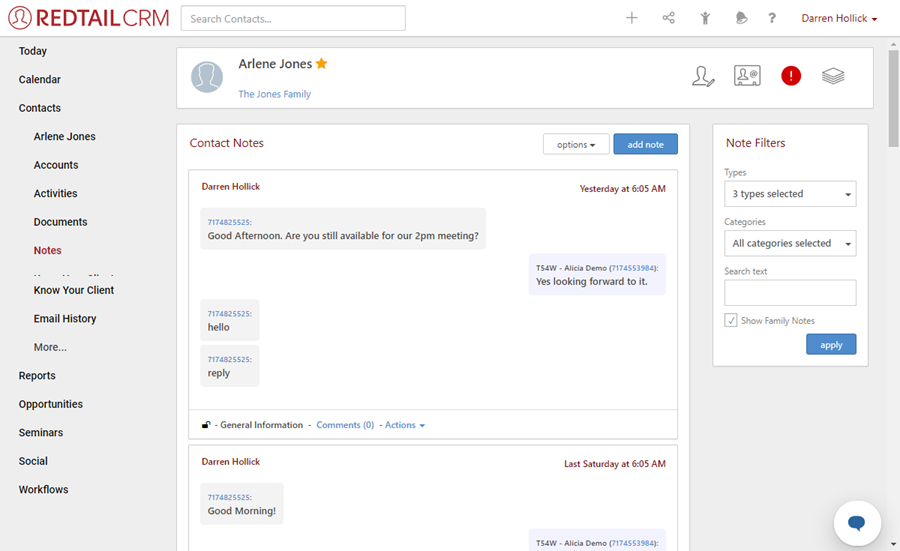900x551 pixels.
Task: Open the notifications bell icon
Action: pyautogui.click(x=741, y=18)
